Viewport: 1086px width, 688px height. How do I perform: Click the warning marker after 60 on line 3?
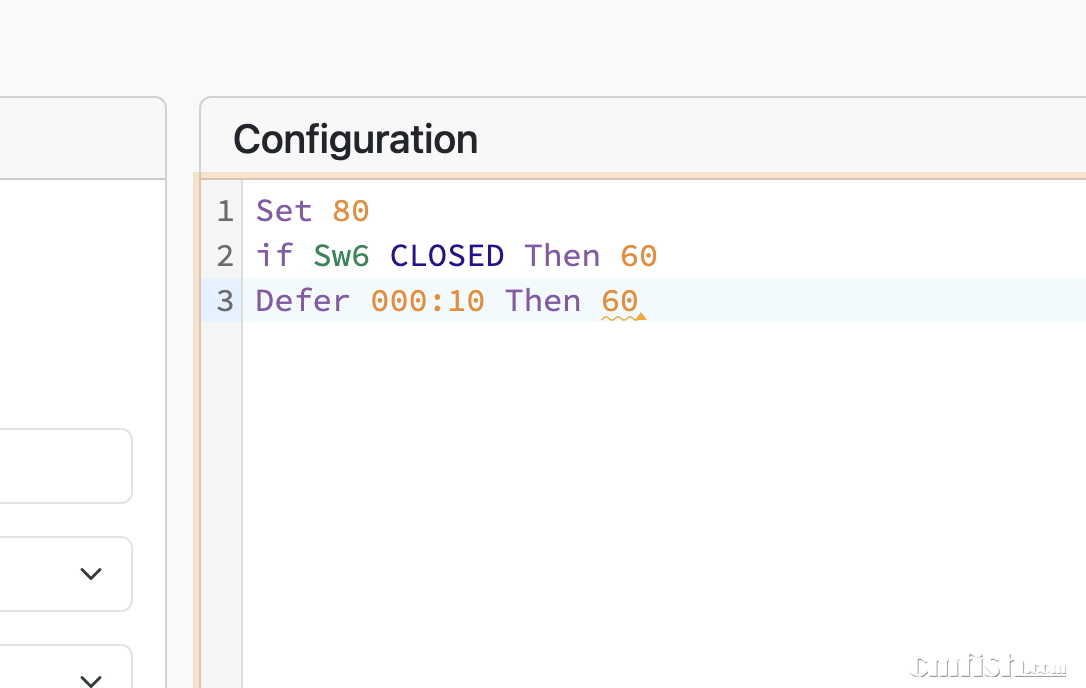[641, 316]
